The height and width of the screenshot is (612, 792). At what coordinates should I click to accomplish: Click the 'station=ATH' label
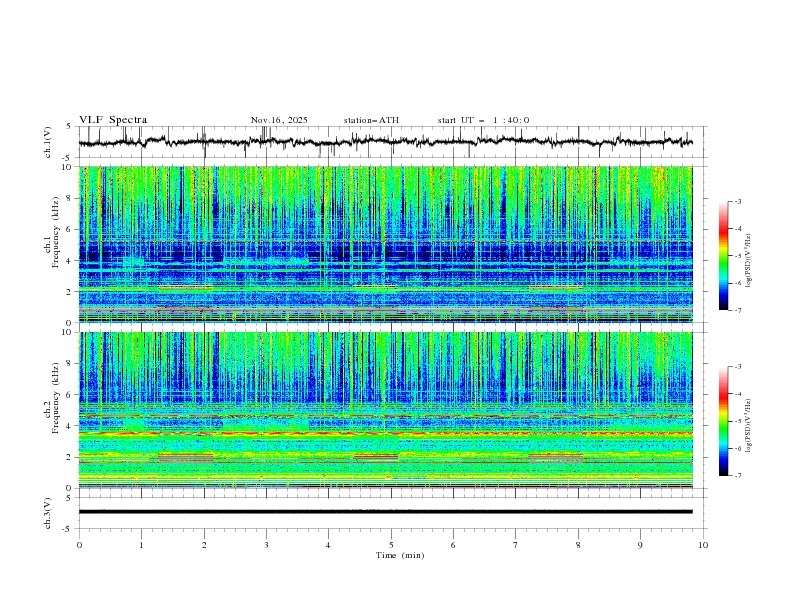pyautogui.click(x=371, y=120)
